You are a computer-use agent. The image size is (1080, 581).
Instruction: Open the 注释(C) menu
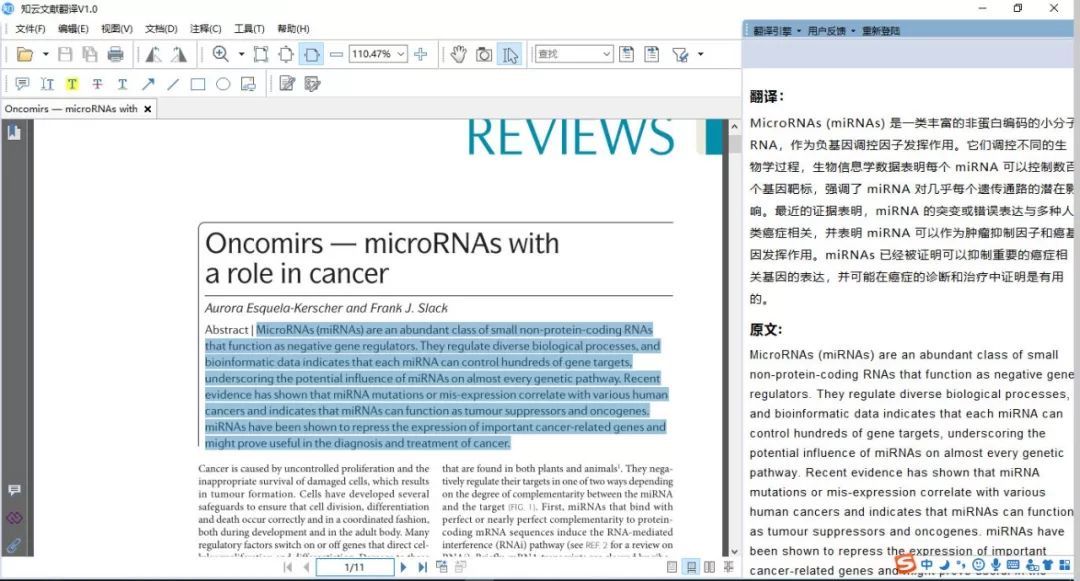pyautogui.click(x=205, y=28)
